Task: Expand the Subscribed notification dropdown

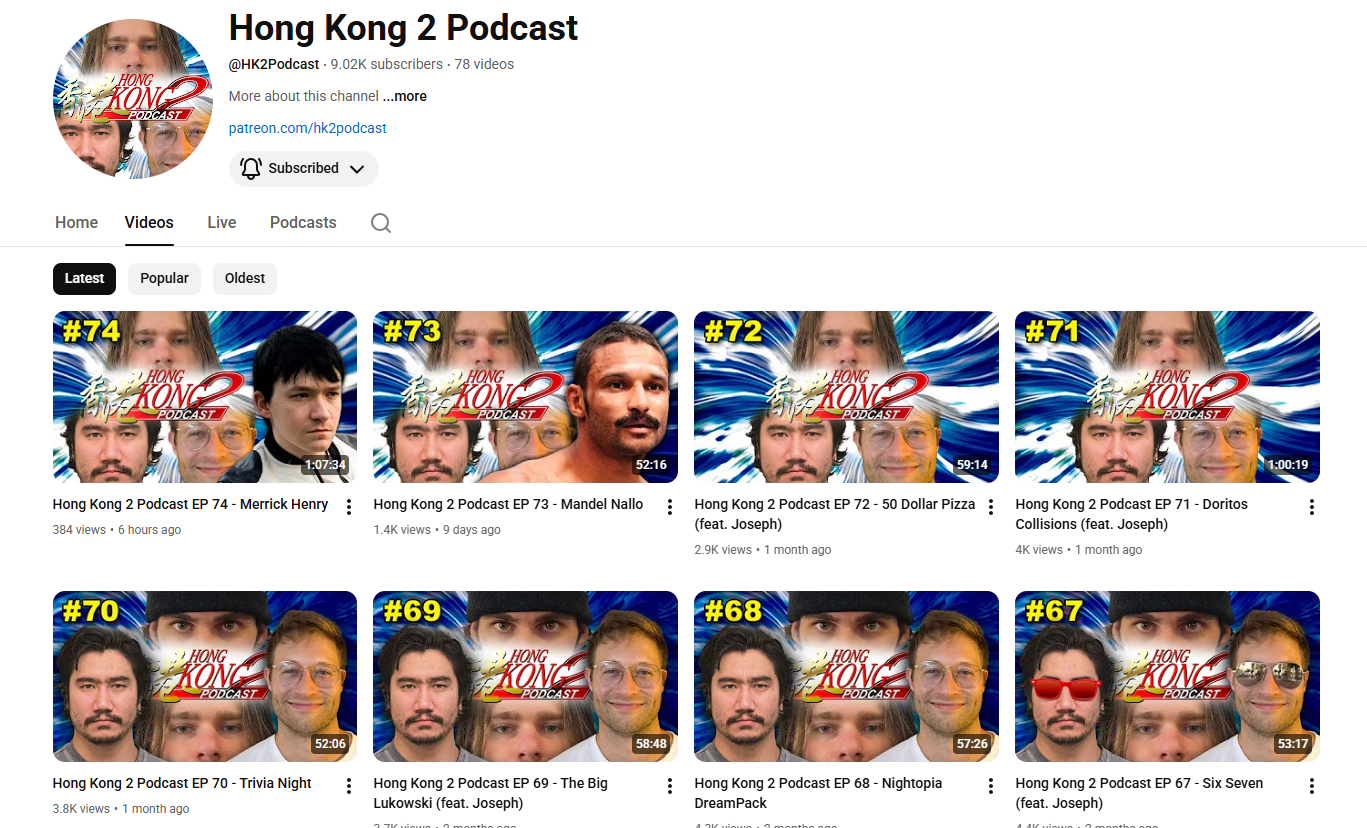Action: tap(304, 168)
